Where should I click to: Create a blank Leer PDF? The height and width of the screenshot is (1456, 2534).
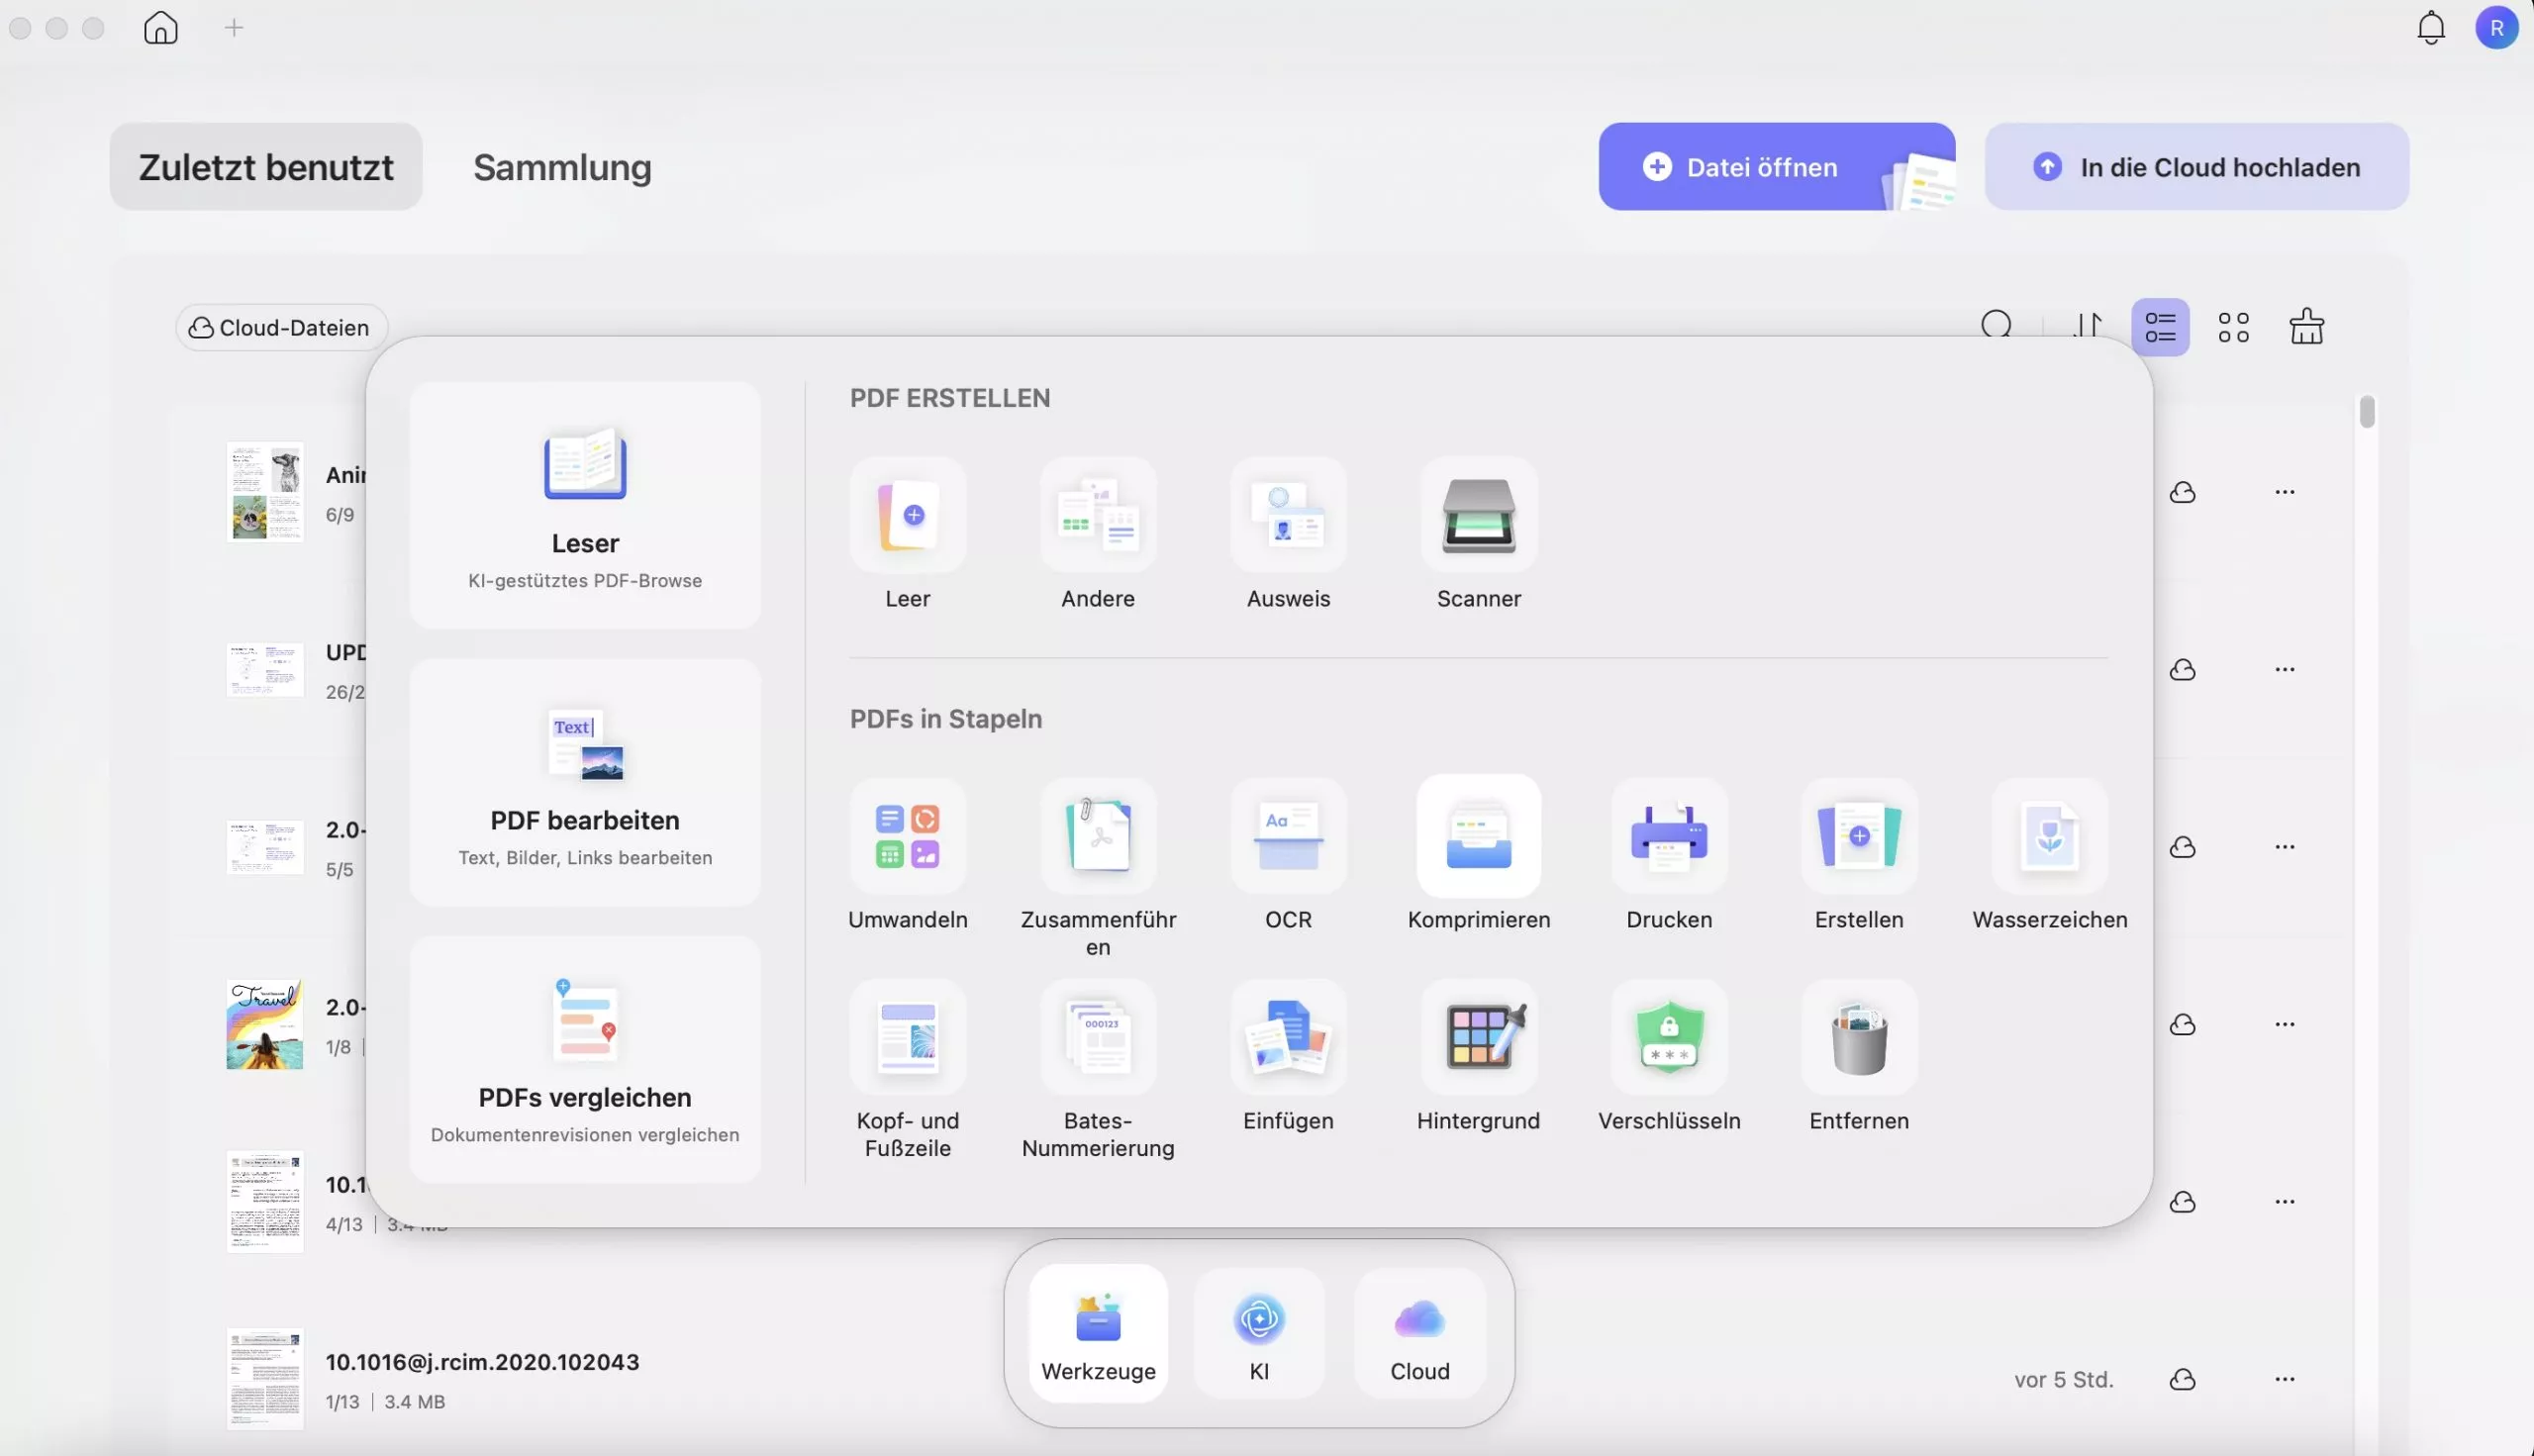pos(907,516)
